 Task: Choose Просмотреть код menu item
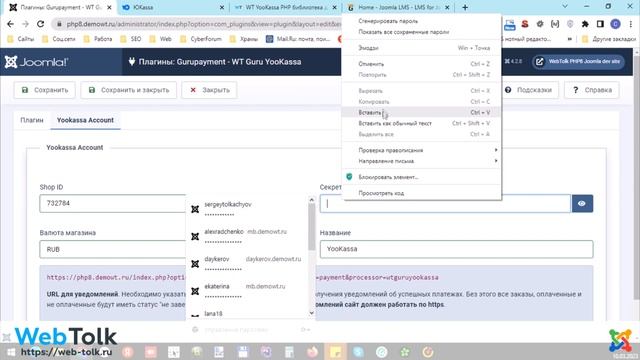tap(421, 193)
